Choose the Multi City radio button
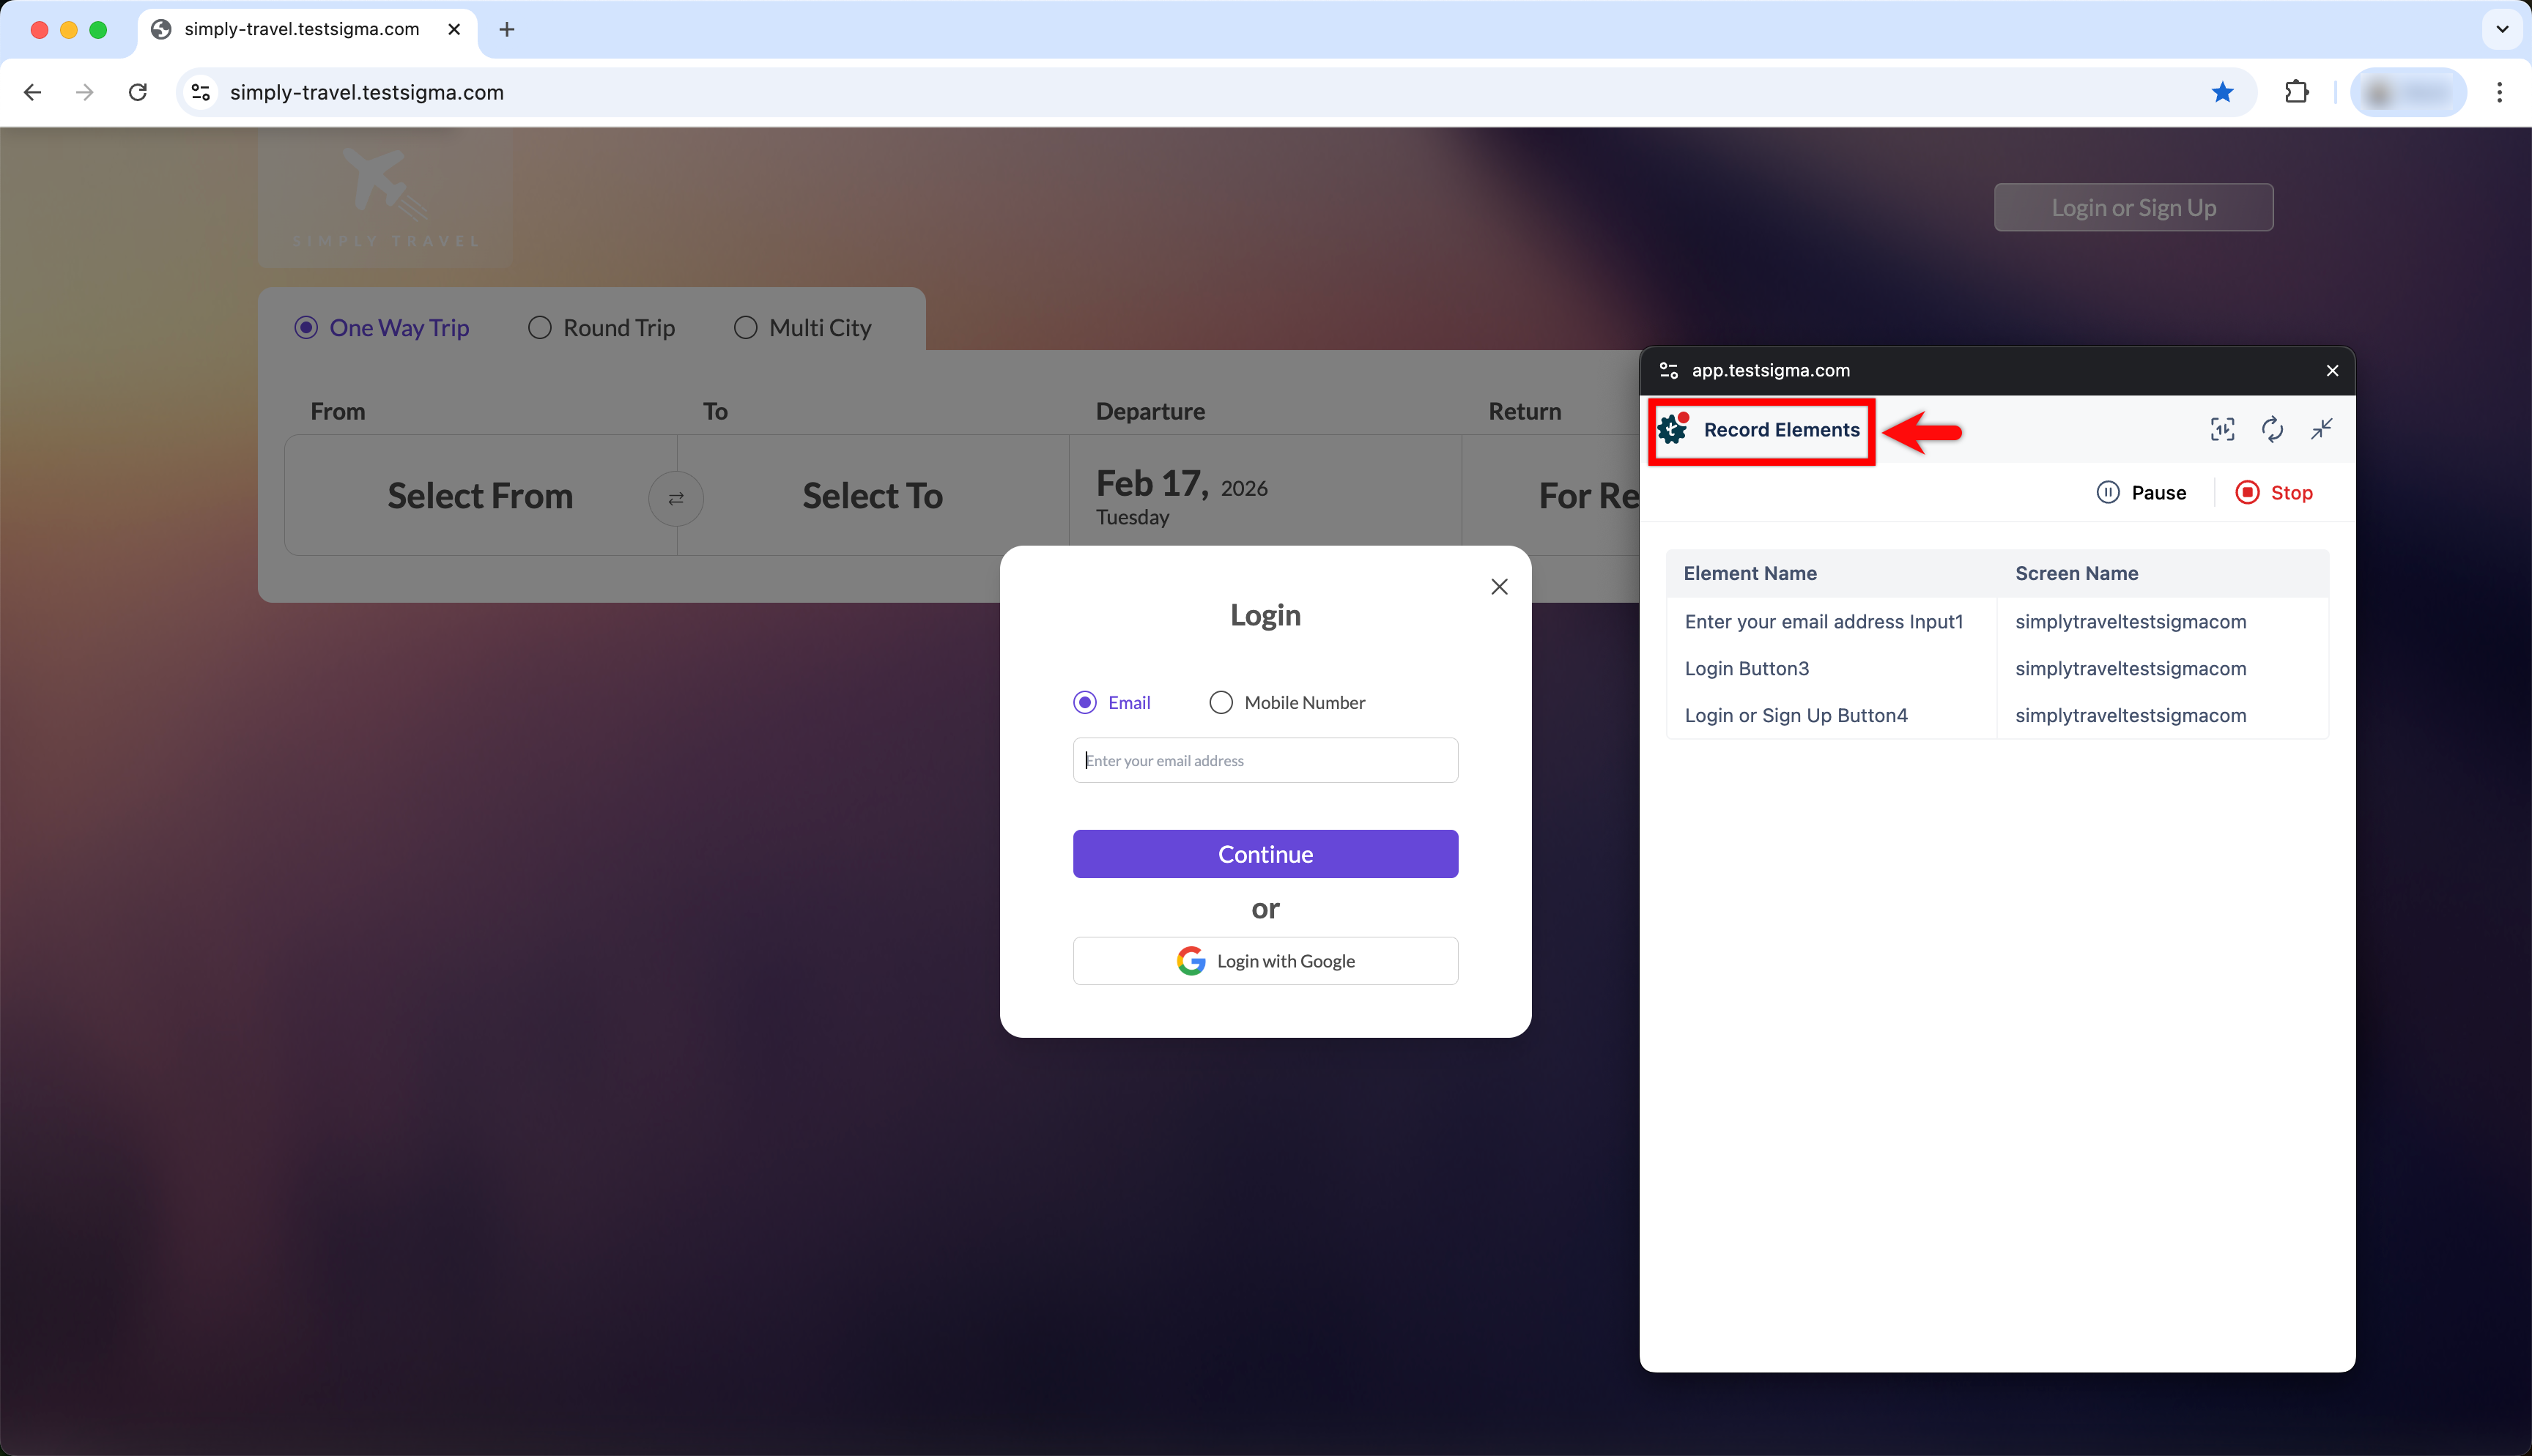2532x1456 pixels. point(746,328)
